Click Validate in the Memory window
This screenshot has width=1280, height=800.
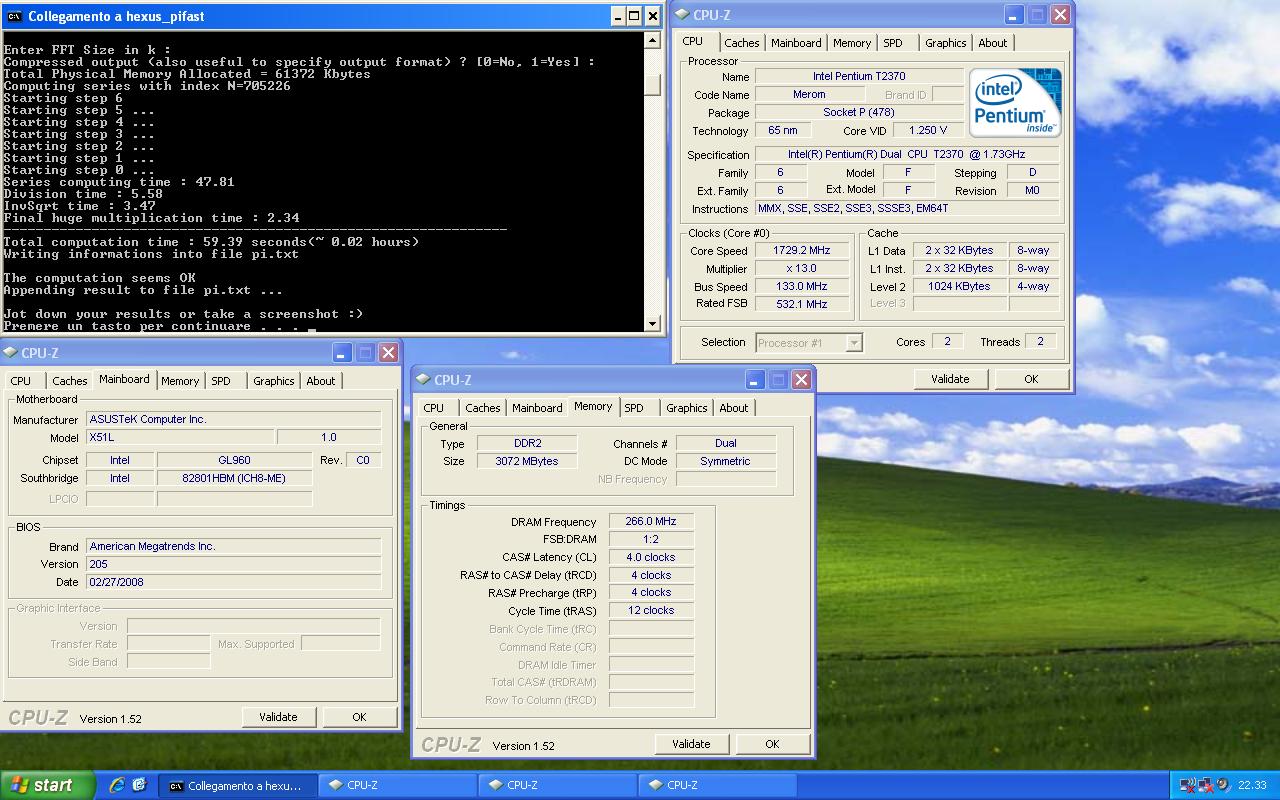[691, 744]
